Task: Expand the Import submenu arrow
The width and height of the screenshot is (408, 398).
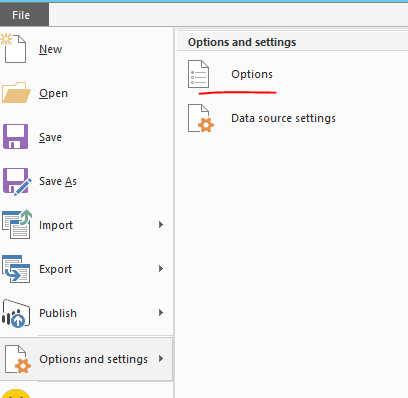Action: (161, 225)
